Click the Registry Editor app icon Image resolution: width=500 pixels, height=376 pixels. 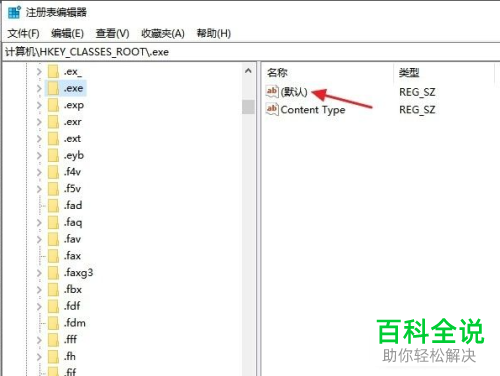pyautogui.click(x=14, y=12)
